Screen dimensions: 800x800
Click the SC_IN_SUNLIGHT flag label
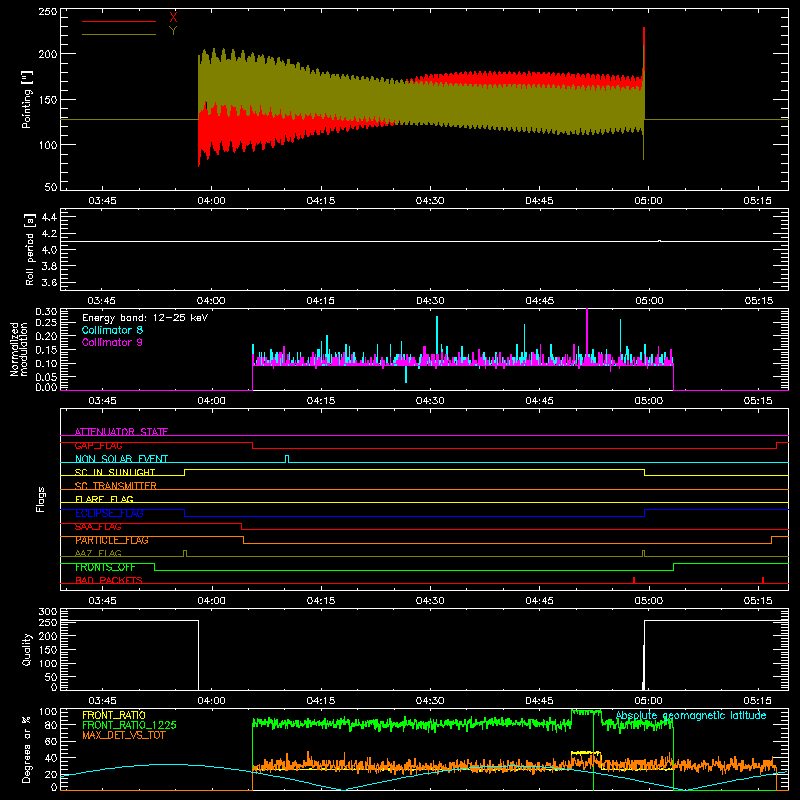point(115,472)
